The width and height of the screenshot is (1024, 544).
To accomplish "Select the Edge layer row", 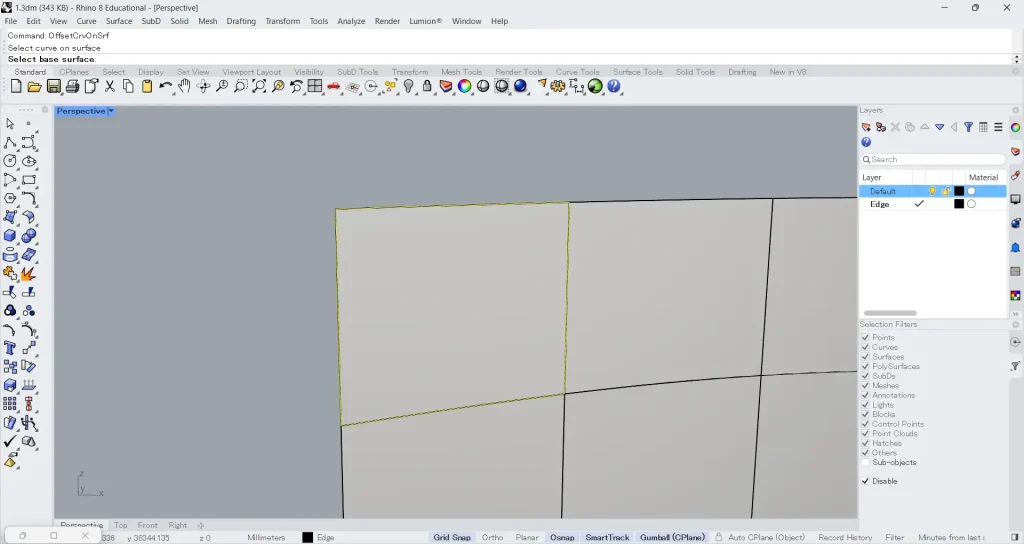I will click(x=933, y=204).
